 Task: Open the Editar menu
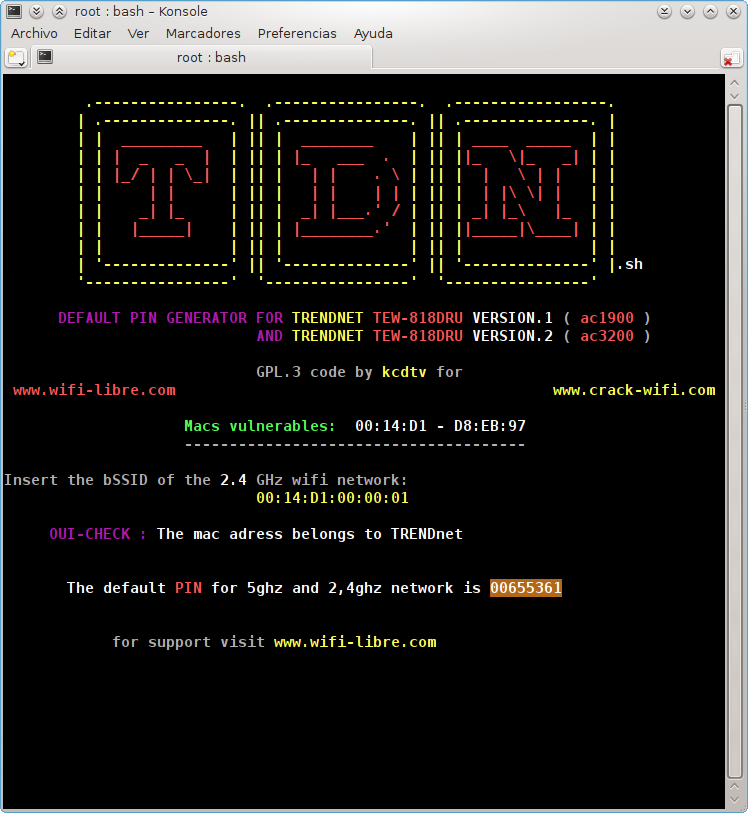tap(92, 34)
